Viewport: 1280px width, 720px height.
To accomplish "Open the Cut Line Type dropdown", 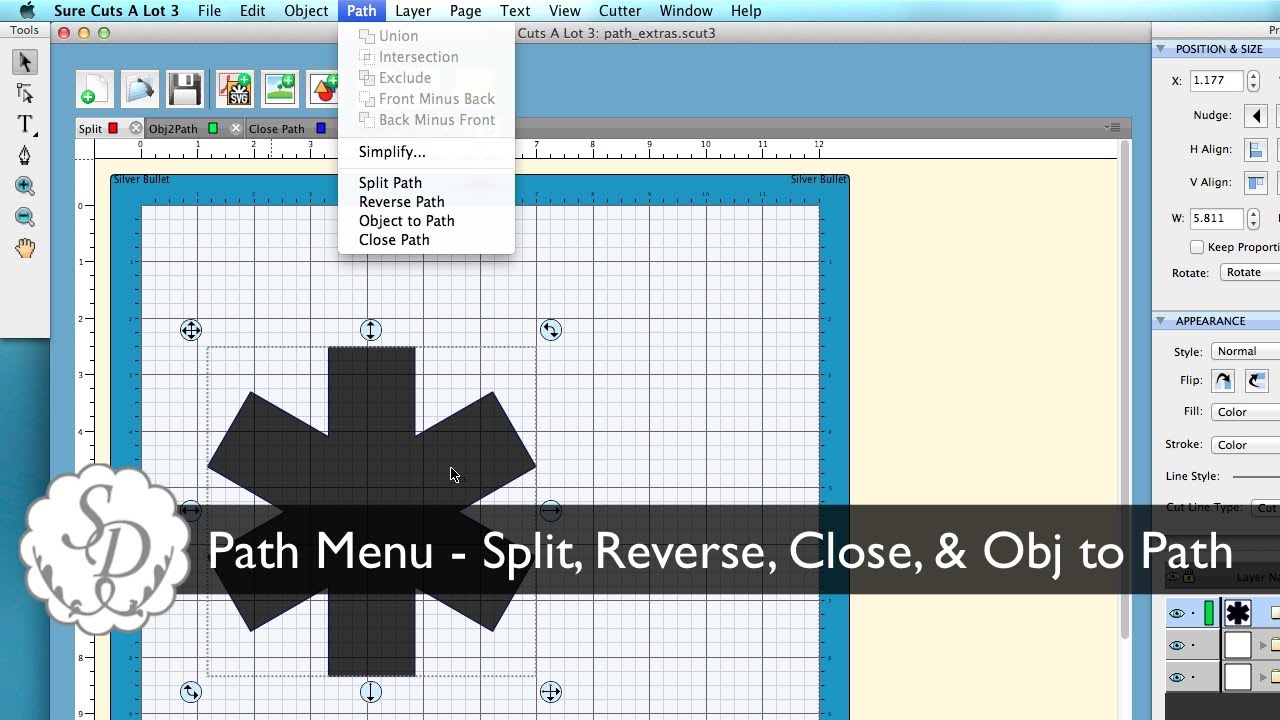I will 1267,508.
